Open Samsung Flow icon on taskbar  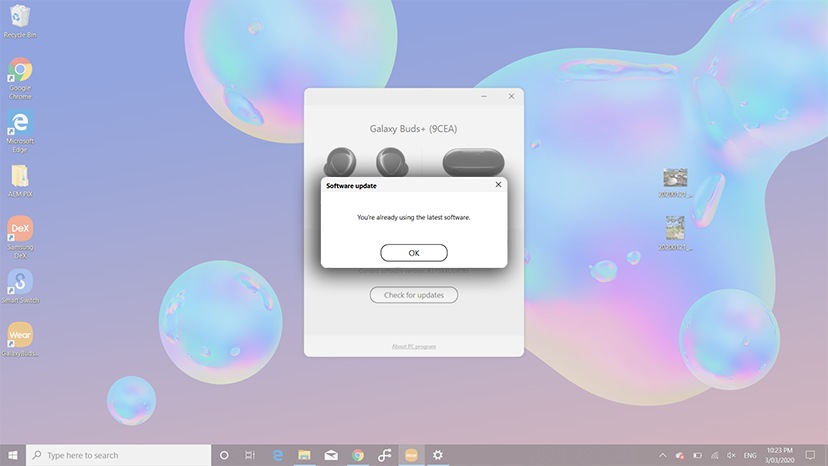(x=384, y=455)
